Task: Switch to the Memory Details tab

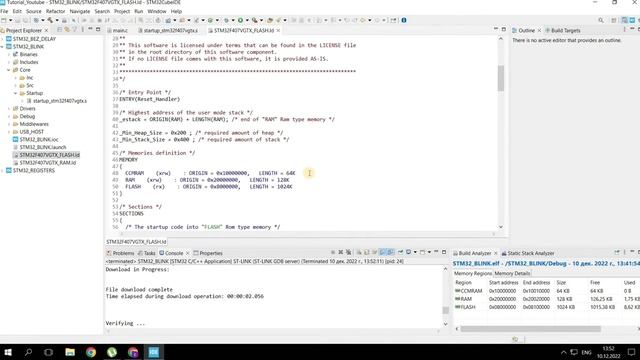Action: tap(512, 273)
